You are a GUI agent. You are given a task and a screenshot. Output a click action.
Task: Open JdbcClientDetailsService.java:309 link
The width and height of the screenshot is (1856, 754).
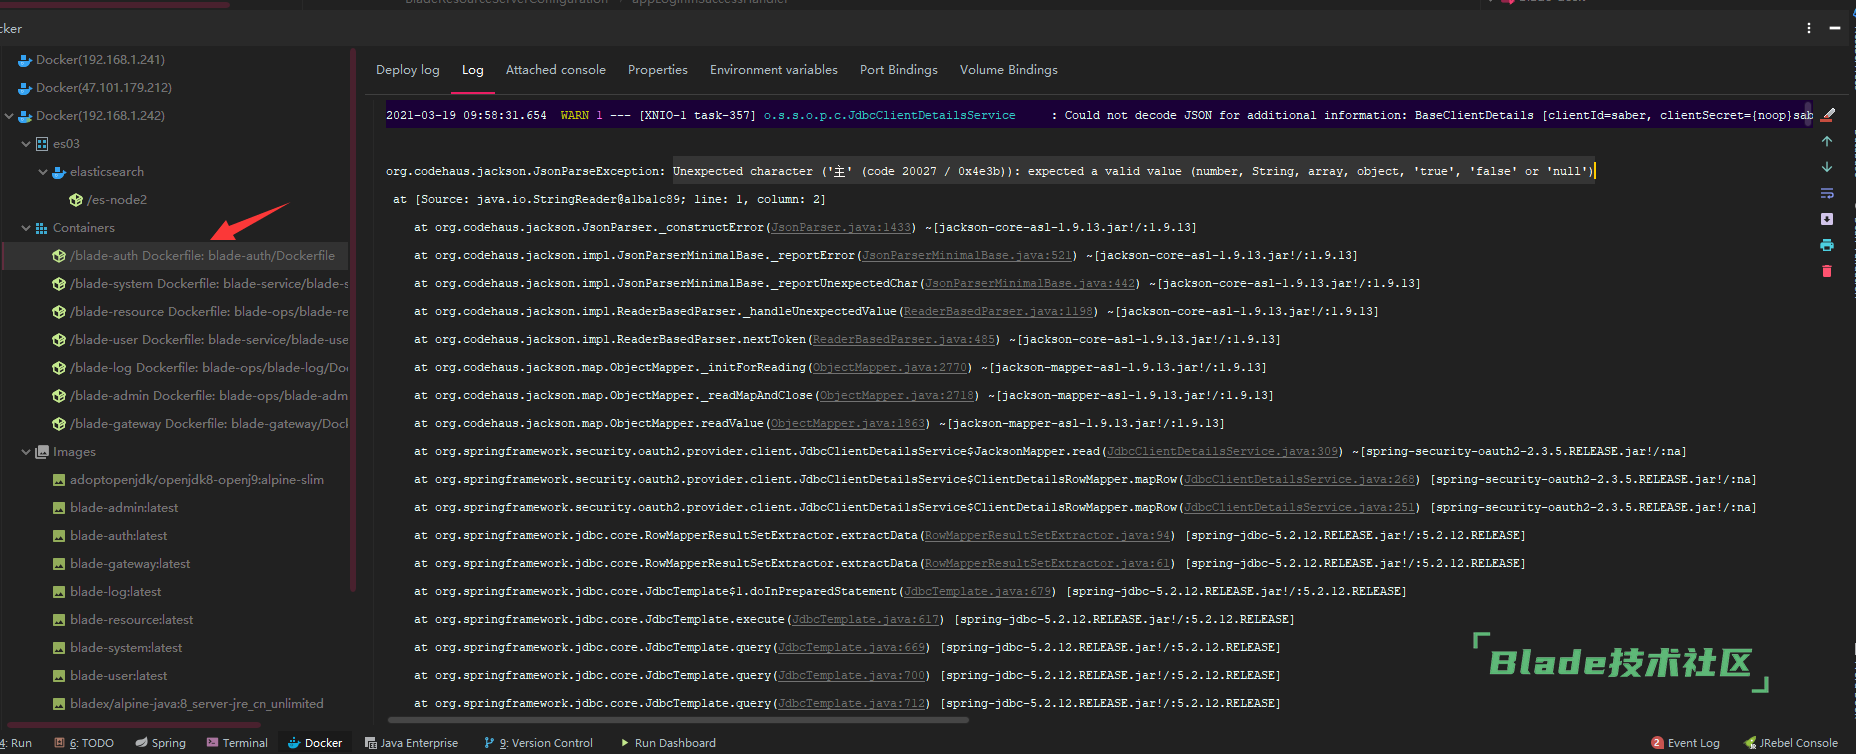(x=1222, y=452)
